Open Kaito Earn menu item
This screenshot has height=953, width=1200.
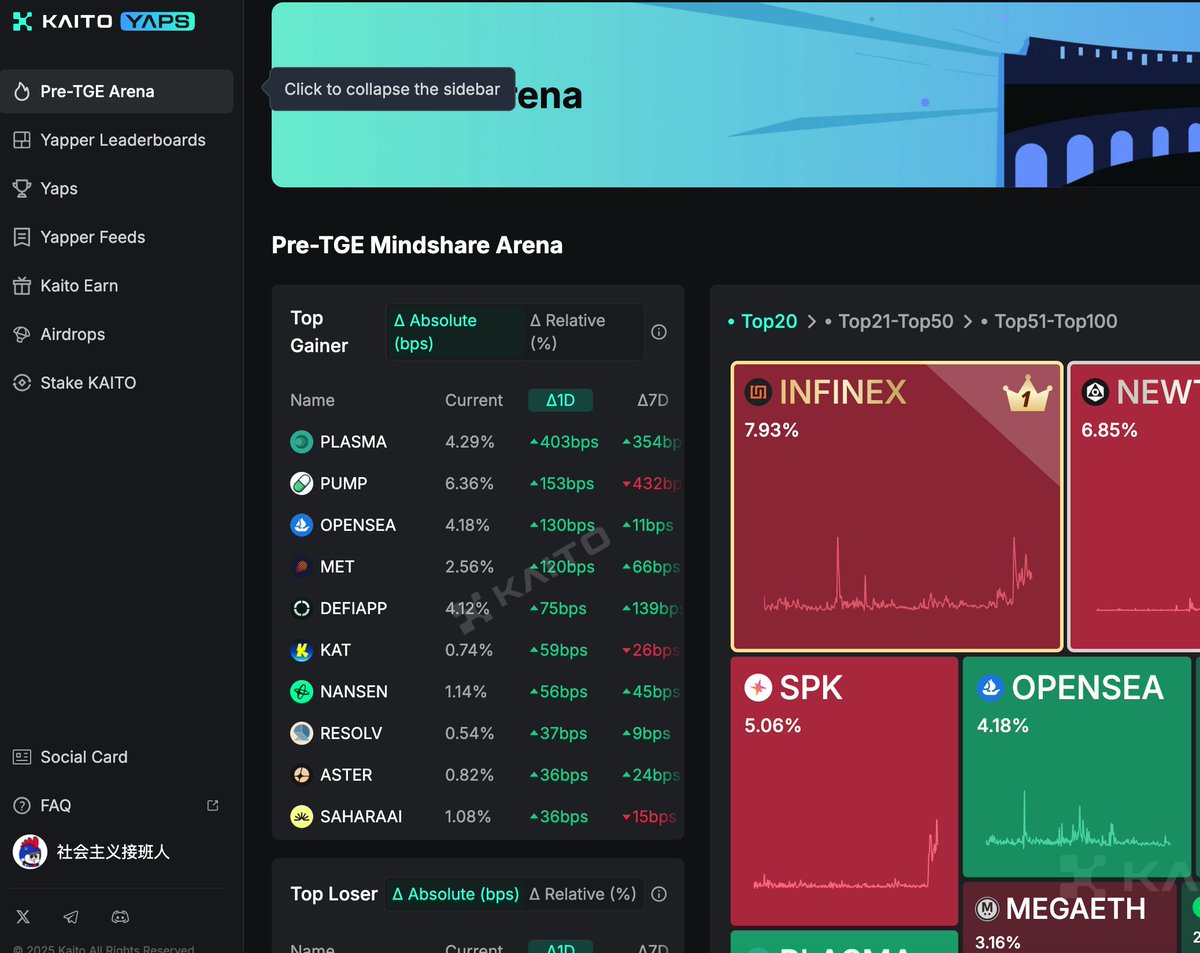[117, 286]
